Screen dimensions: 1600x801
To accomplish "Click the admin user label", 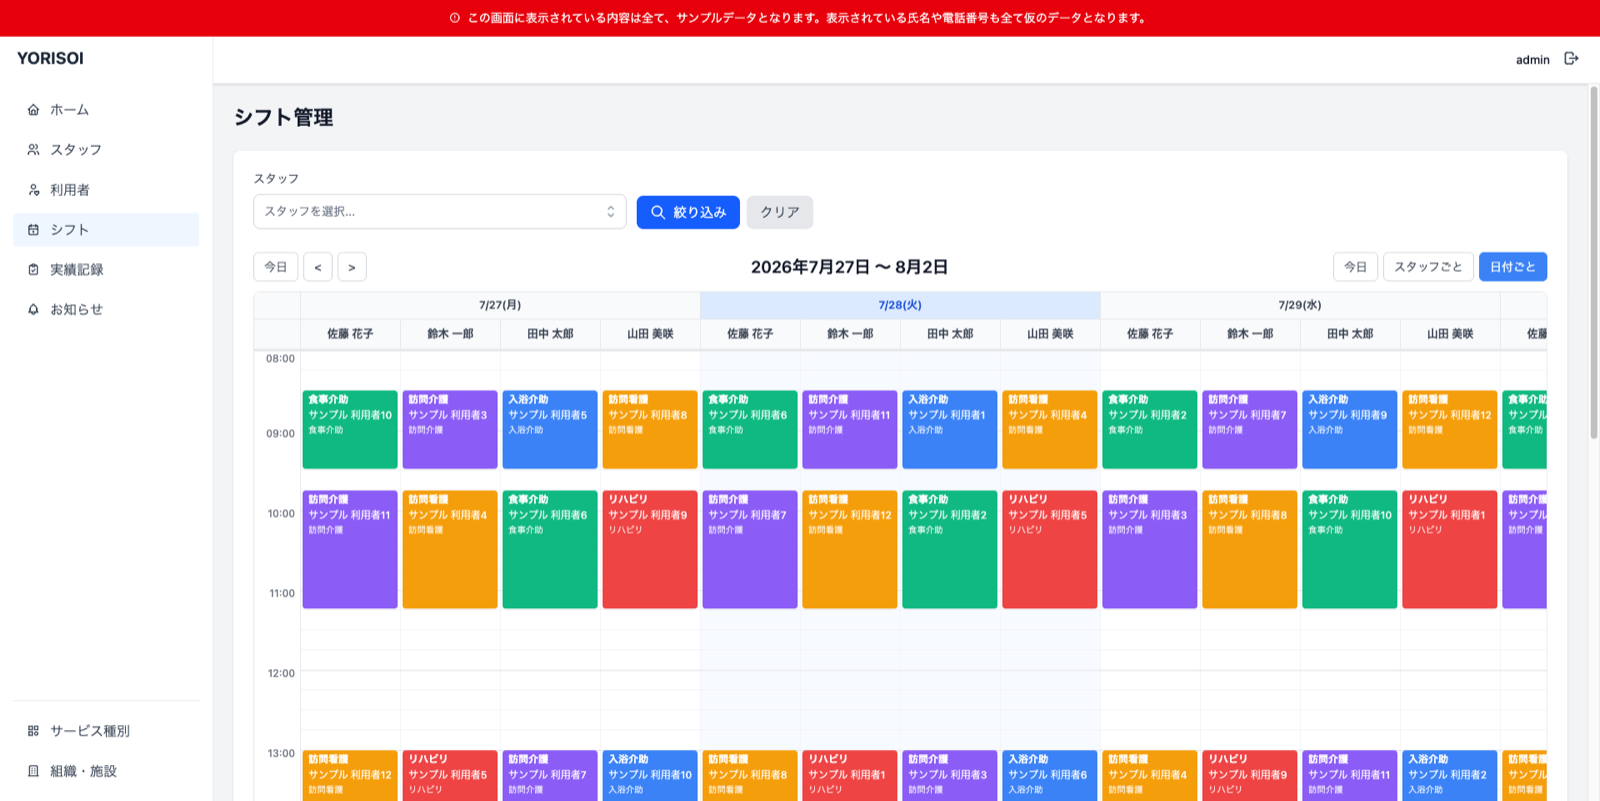I will pos(1532,60).
